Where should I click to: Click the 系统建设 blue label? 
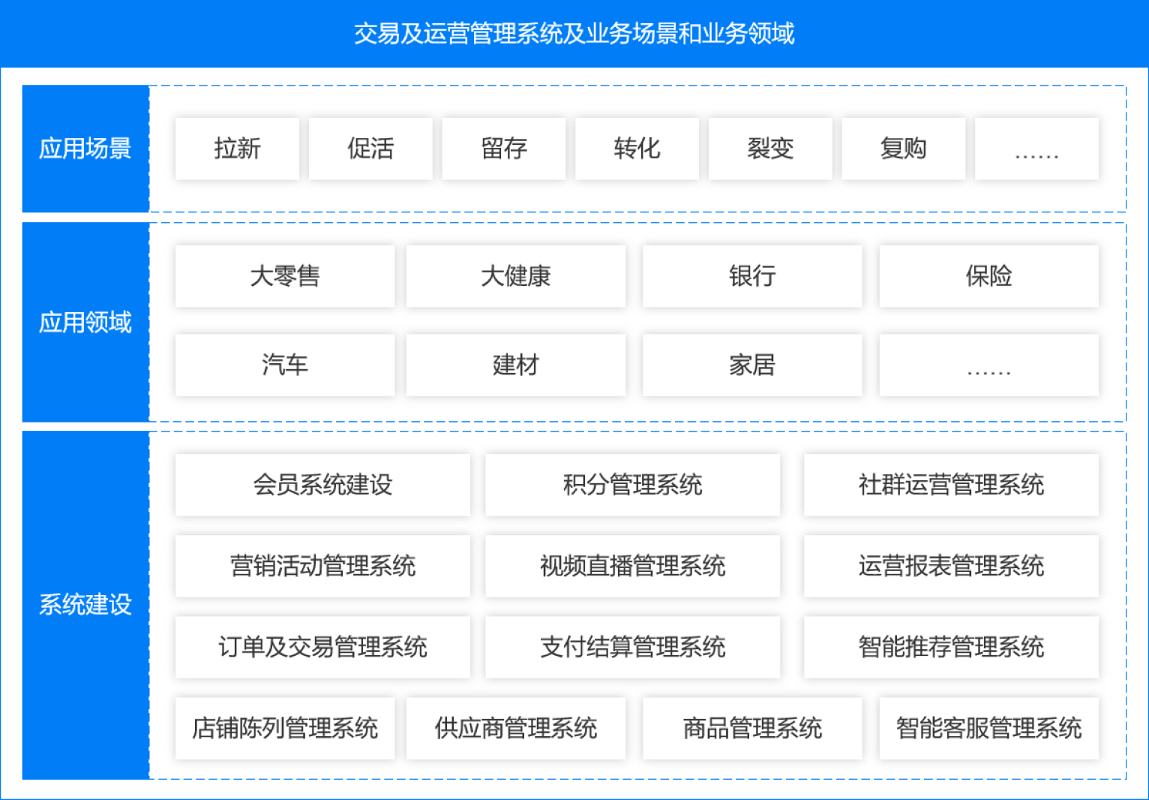click(86, 605)
